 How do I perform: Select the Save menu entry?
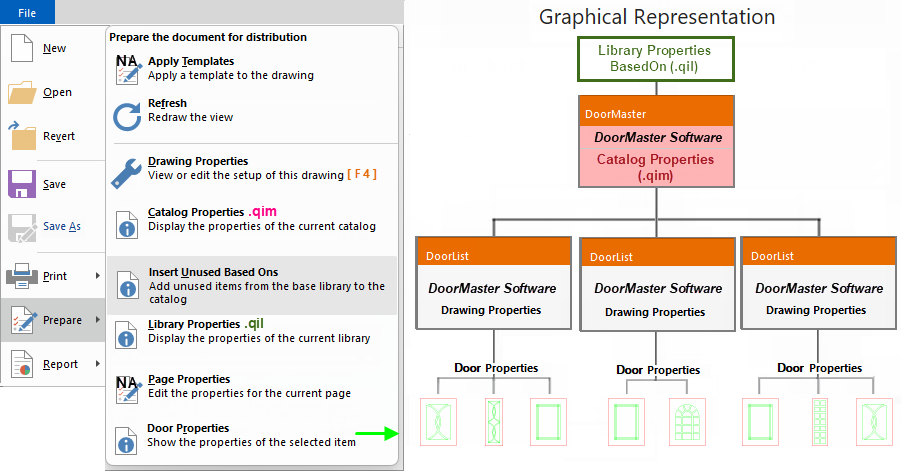[54, 184]
